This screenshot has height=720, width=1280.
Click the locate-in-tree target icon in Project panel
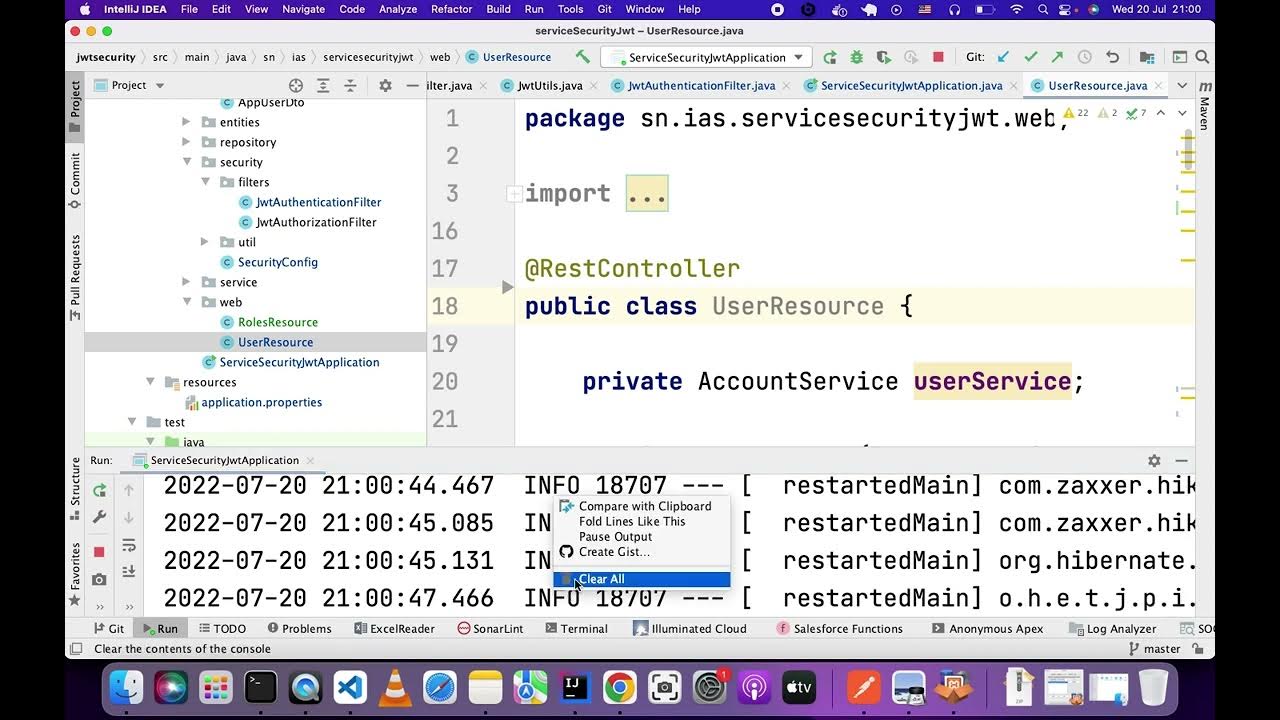coord(296,86)
